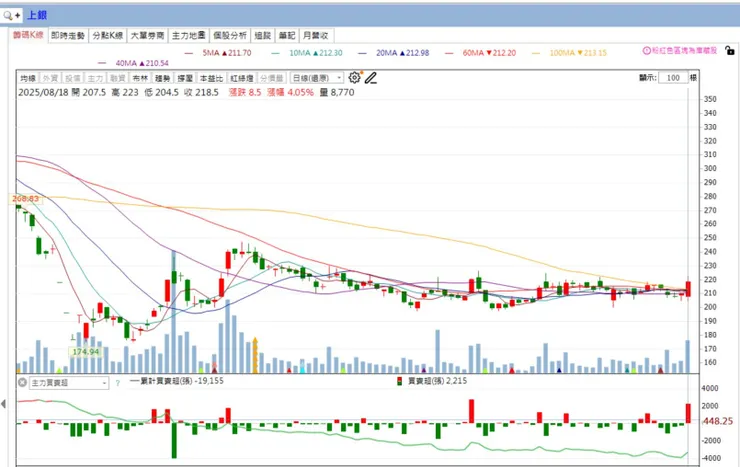Click the 174.94 low price label
The height and width of the screenshot is (467, 740).
[x=86, y=352]
